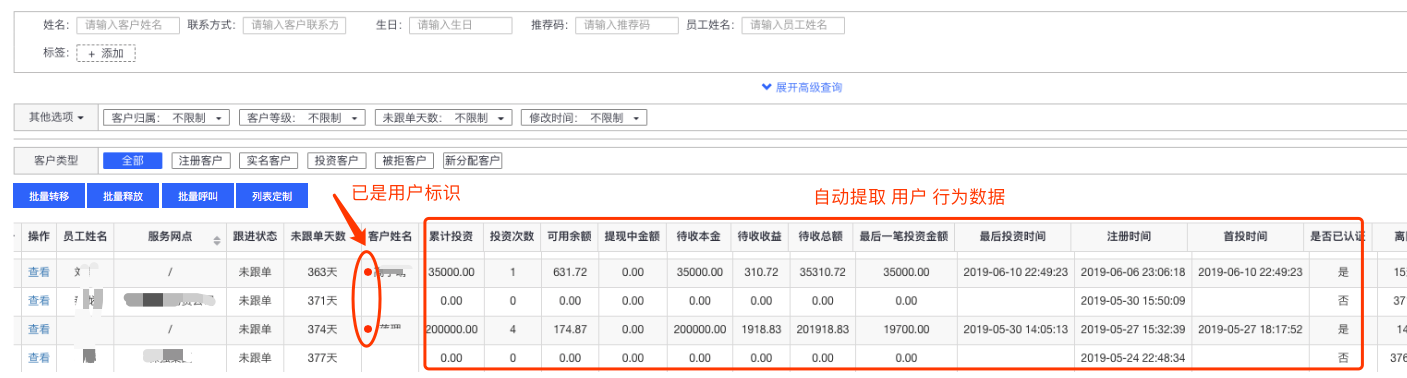Image resolution: width=1407 pixels, height=378 pixels.
Task: Click the 注册时间 column header
Action: coord(1129,237)
